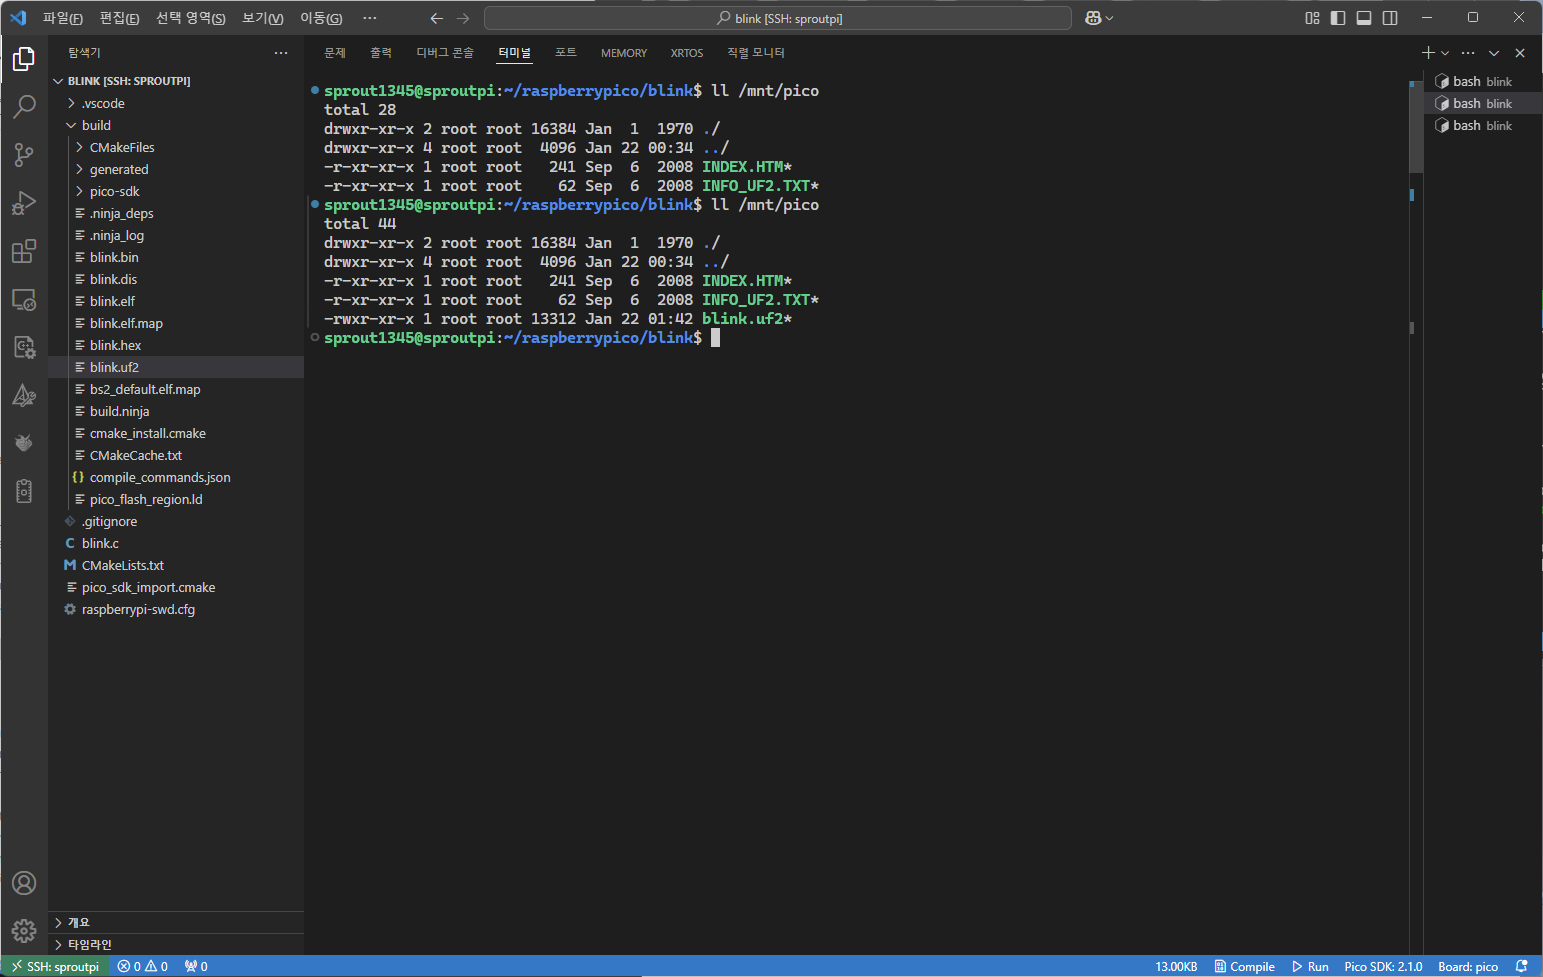The image size is (1543, 977).
Task: Create a new terminal with plus icon
Action: [x=1428, y=53]
